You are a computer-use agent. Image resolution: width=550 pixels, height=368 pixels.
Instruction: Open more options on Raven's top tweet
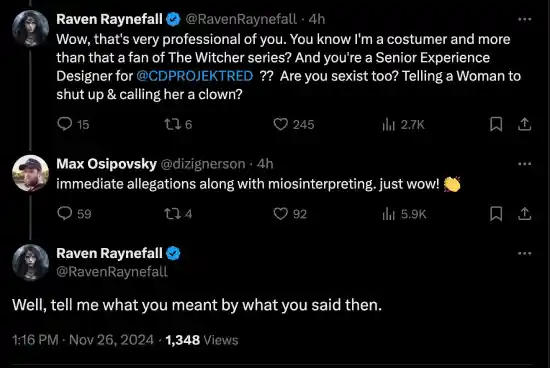[x=525, y=19]
